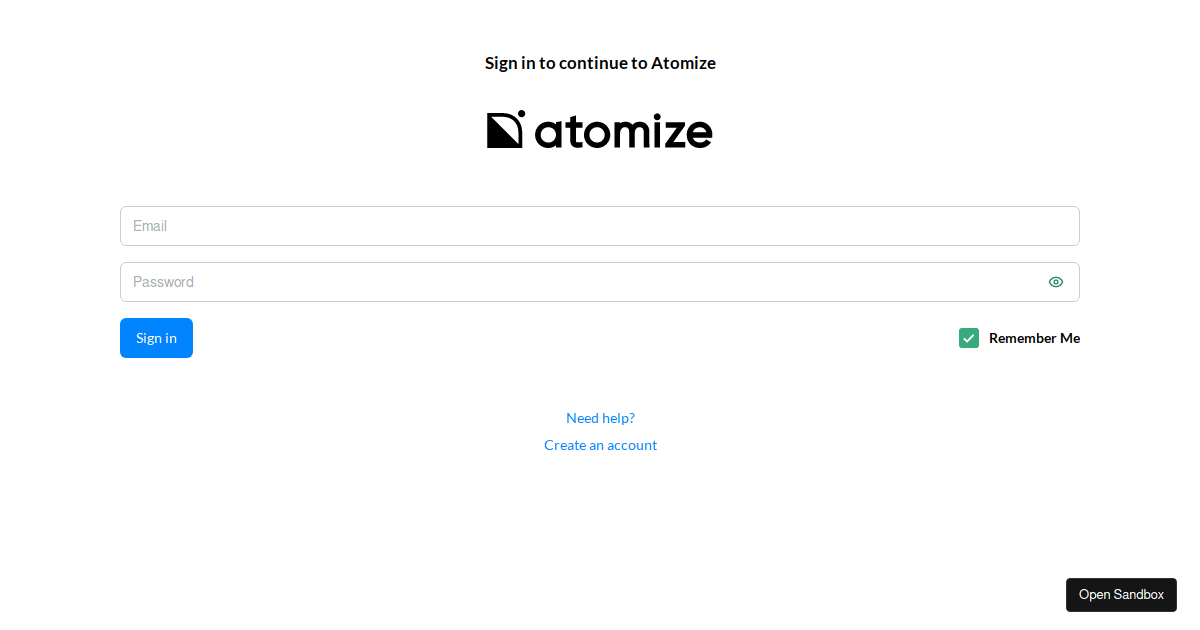Open the Need help? page

(600, 418)
